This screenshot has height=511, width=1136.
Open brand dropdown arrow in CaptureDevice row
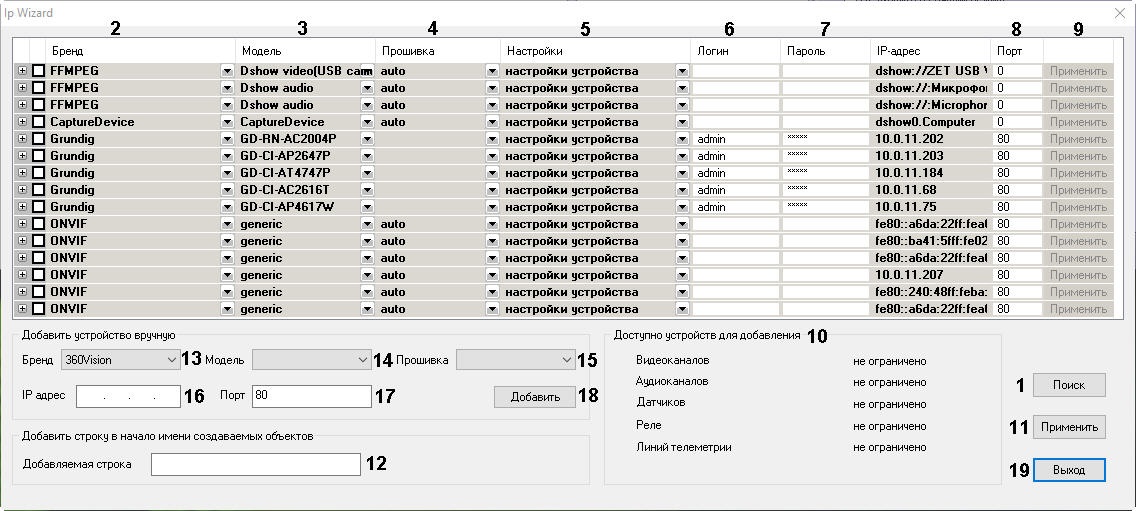click(227, 122)
